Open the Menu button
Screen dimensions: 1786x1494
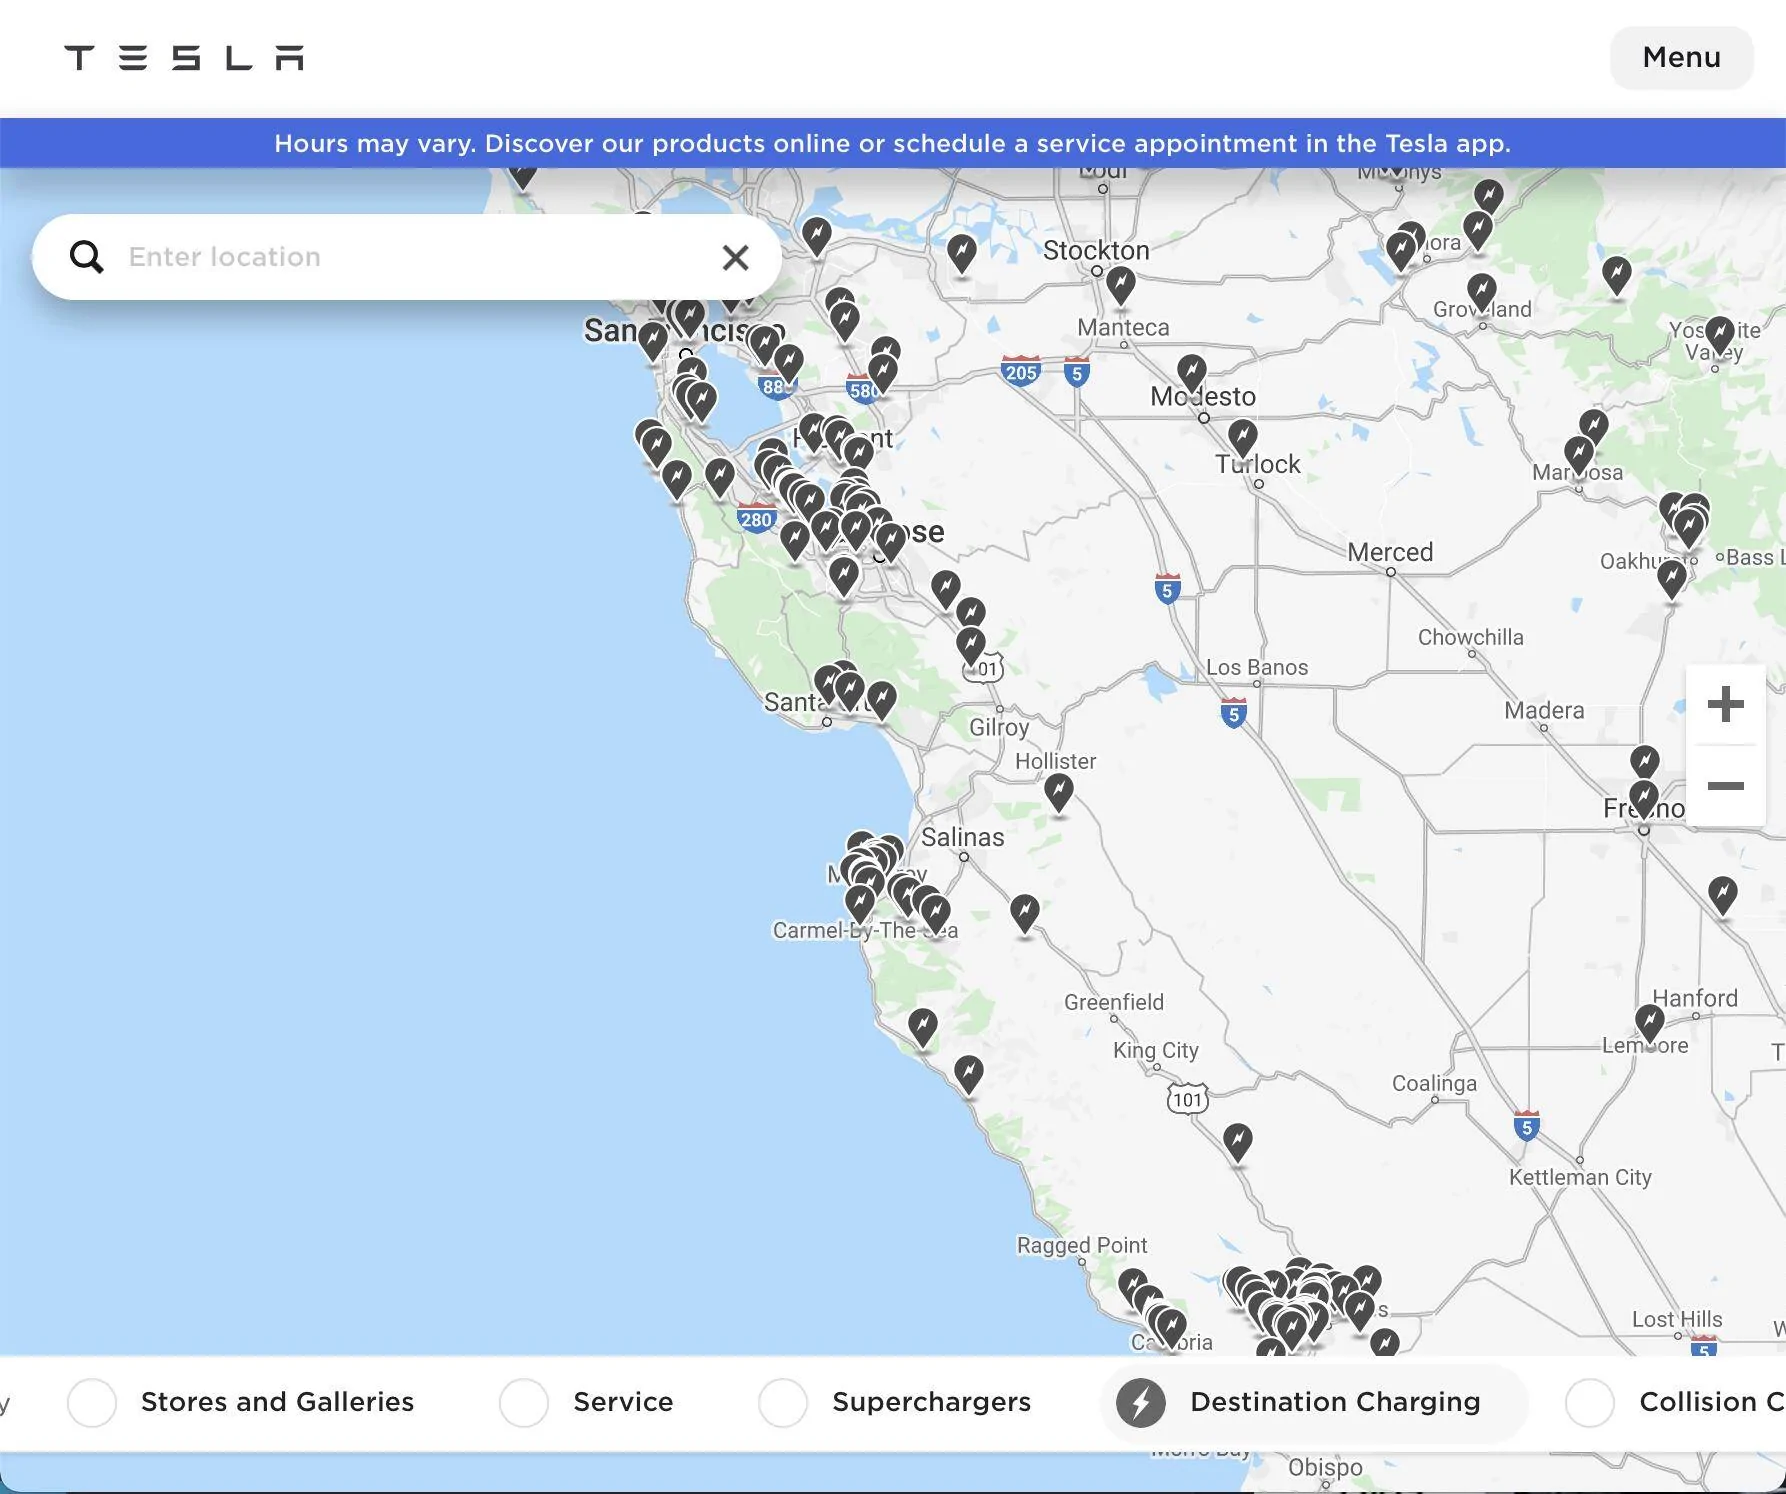click(x=1681, y=58)
